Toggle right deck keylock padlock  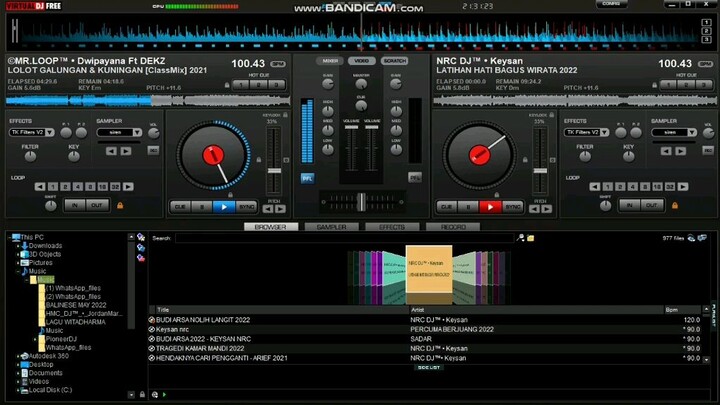[x=551, y=115]
